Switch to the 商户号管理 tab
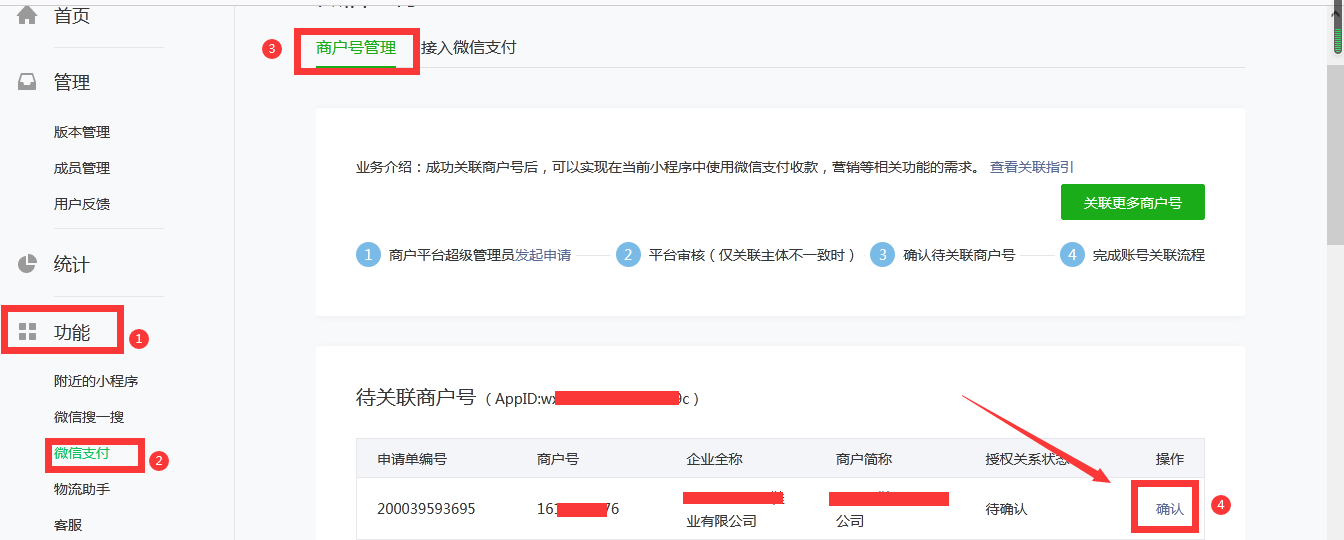This screenshot has height=540, width=1344. click(x=355, y=48)
